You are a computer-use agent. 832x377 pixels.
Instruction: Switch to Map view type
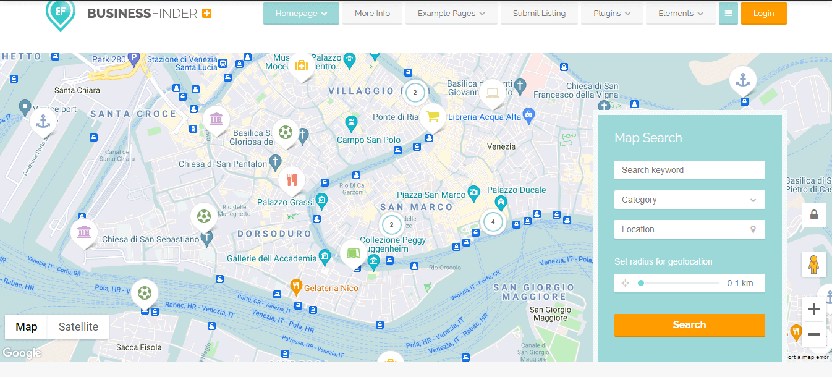[x=27, y=327]
